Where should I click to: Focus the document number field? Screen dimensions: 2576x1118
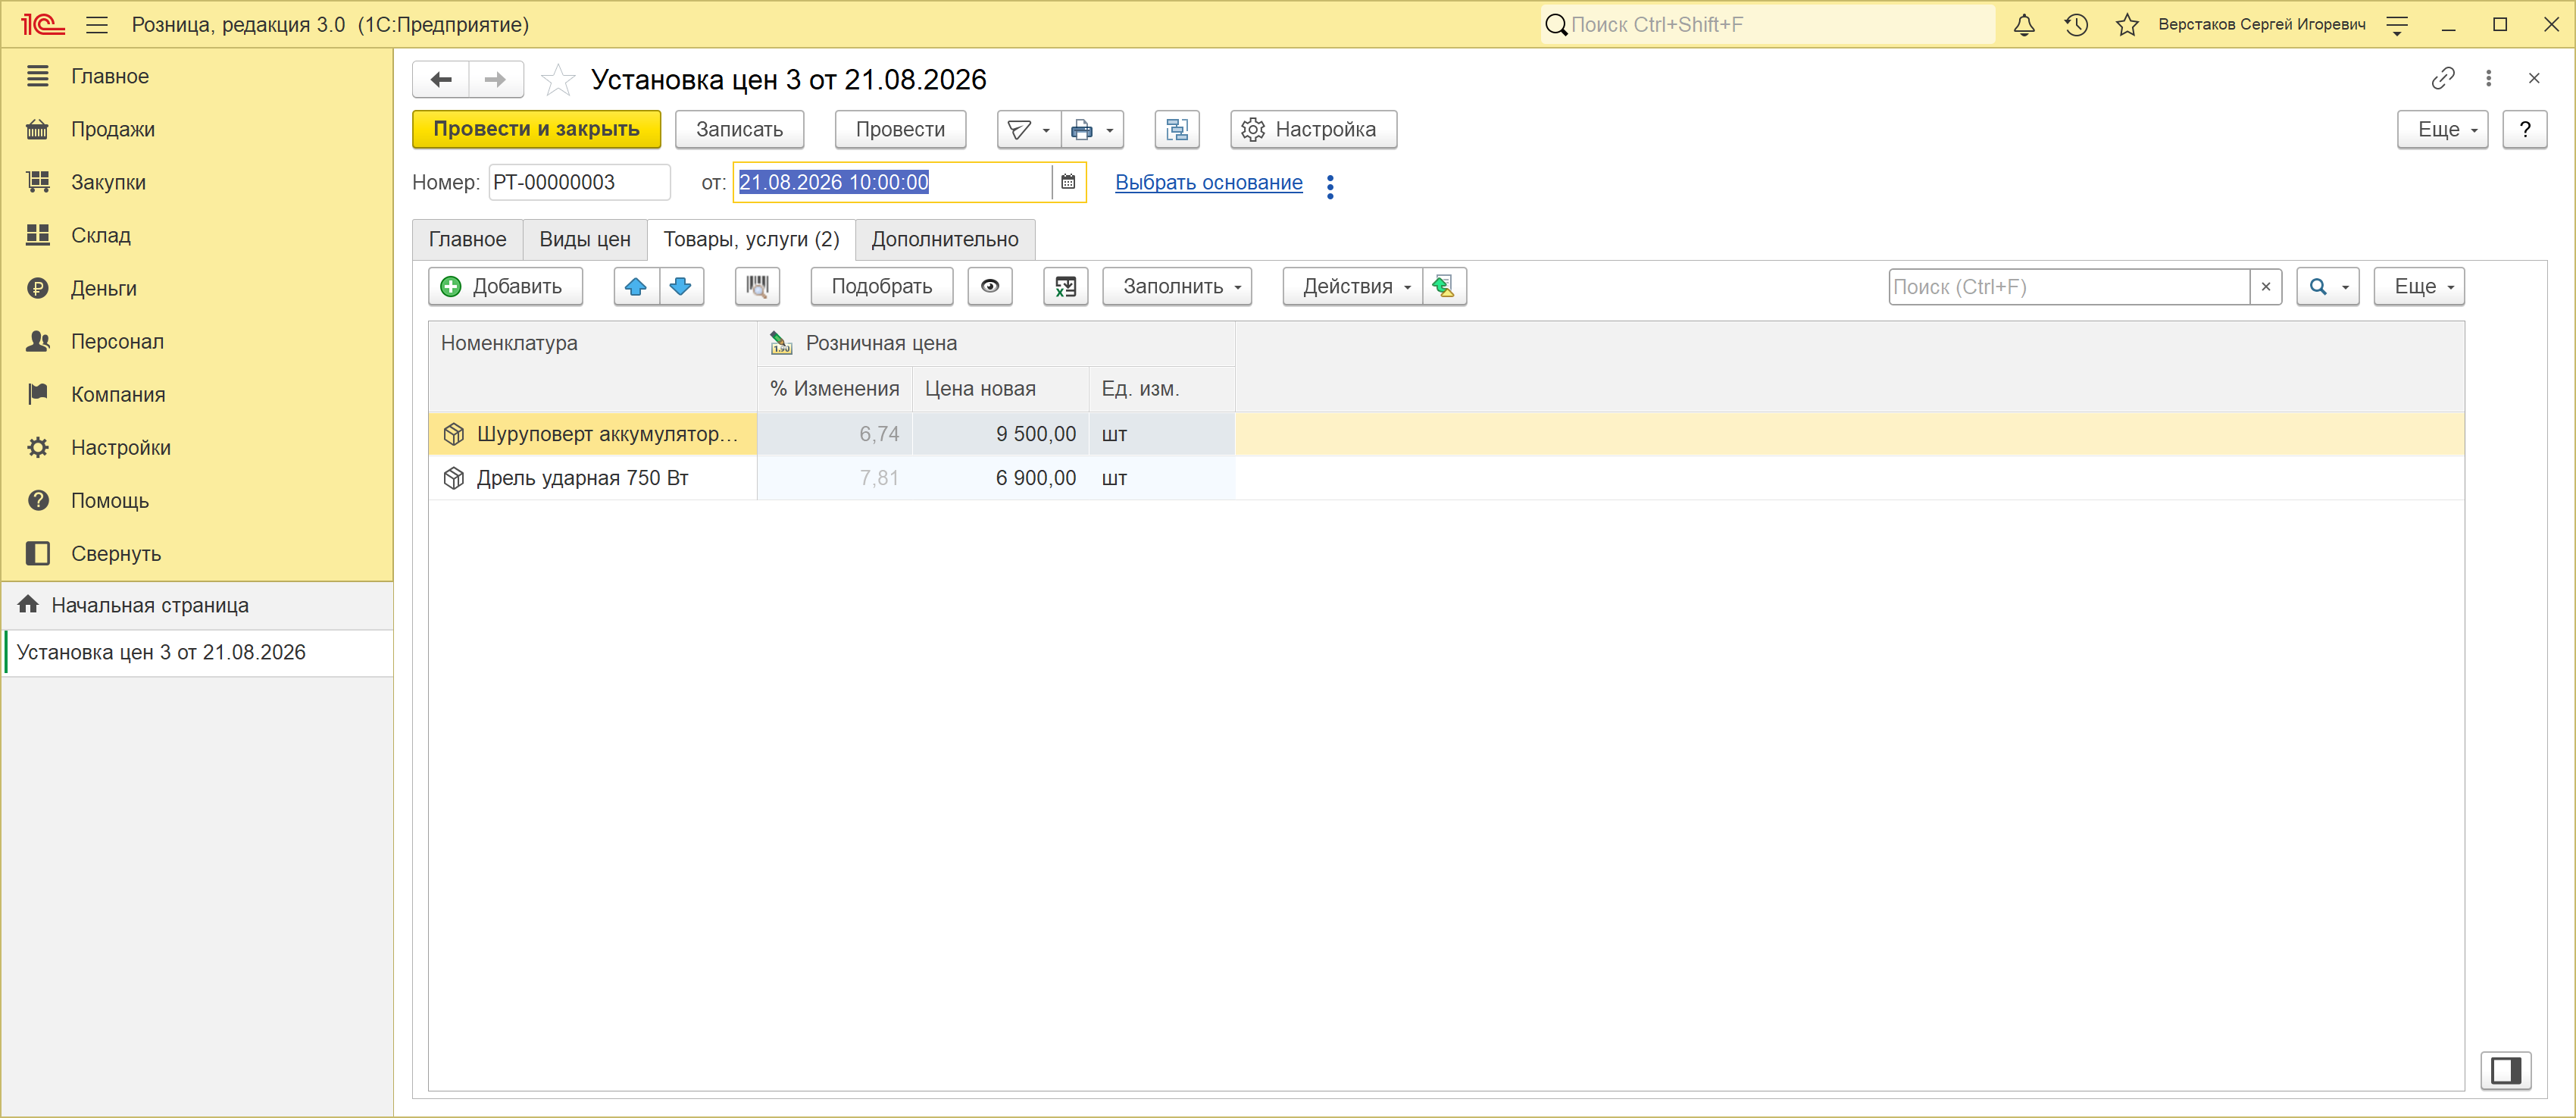click(x=579, y=182)
